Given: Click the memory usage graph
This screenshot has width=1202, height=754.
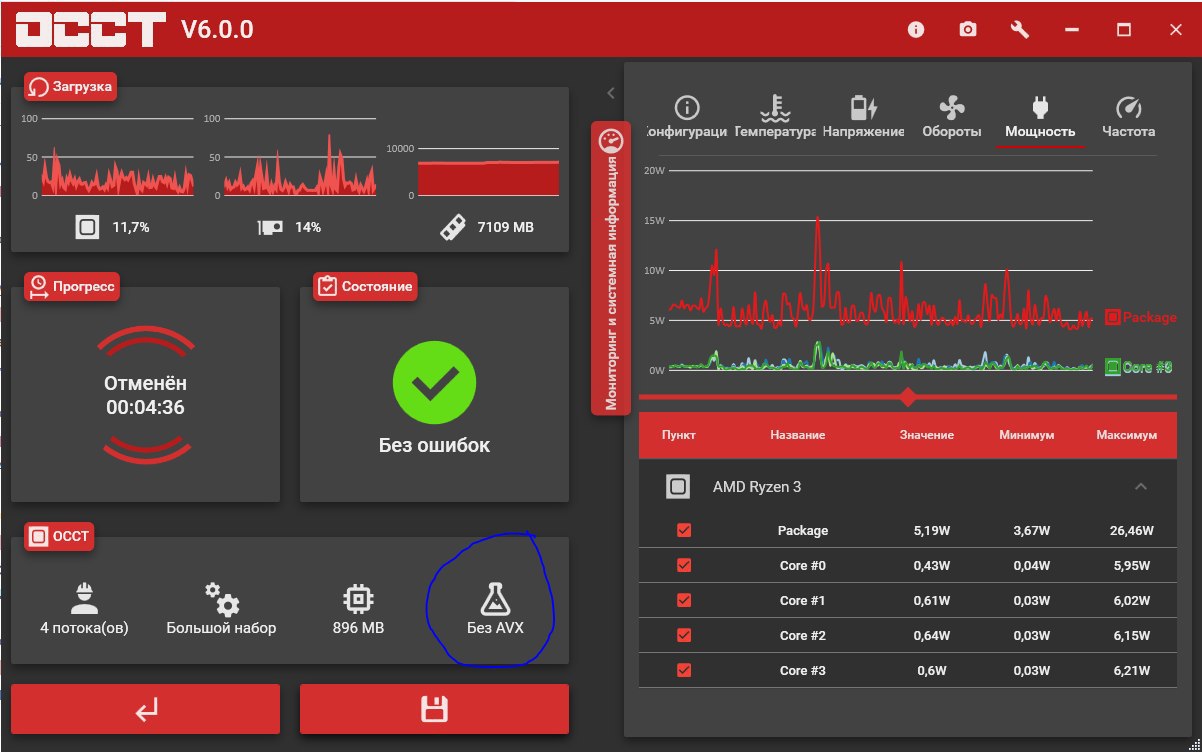Looking at the screenshot, I should [x=488, y=171].
